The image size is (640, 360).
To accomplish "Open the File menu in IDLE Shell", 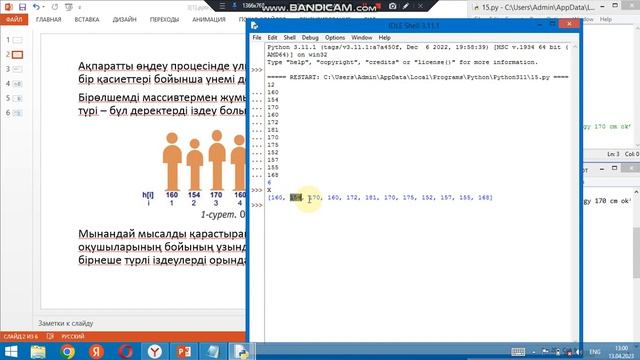I will (257, 38).
